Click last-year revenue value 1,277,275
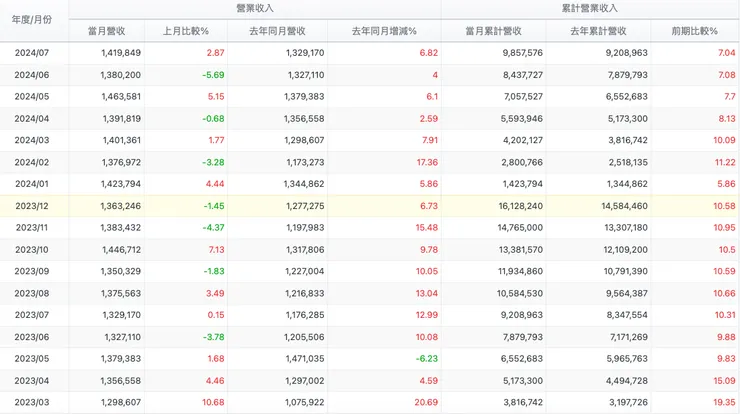 (x=304, y=206)
